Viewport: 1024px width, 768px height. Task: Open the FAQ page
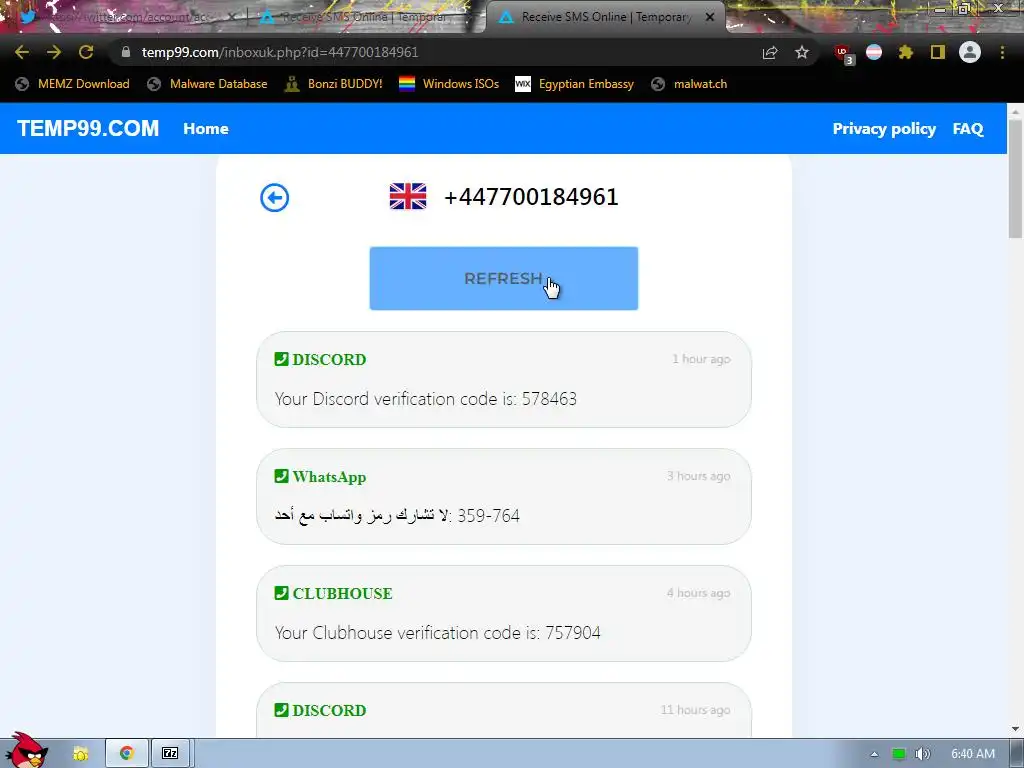[x=968, y=129]
